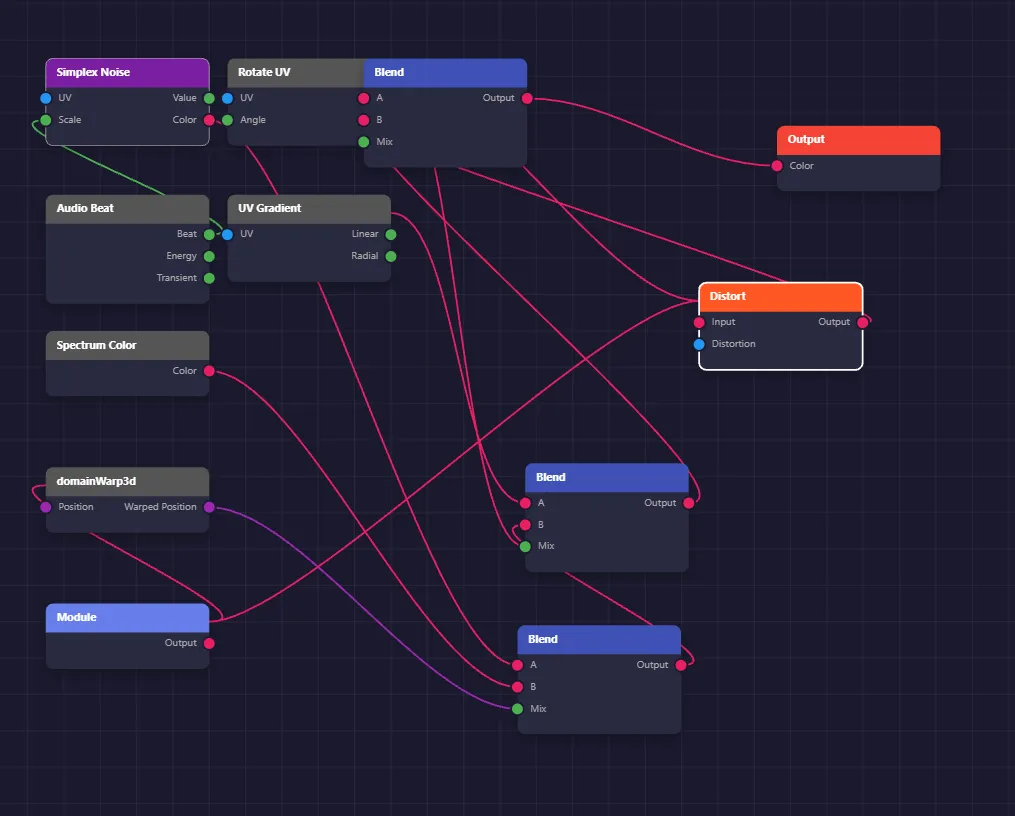Select the Distort node's Distortion input port
Screen dimensions: 1015x816
coord(699,344)
